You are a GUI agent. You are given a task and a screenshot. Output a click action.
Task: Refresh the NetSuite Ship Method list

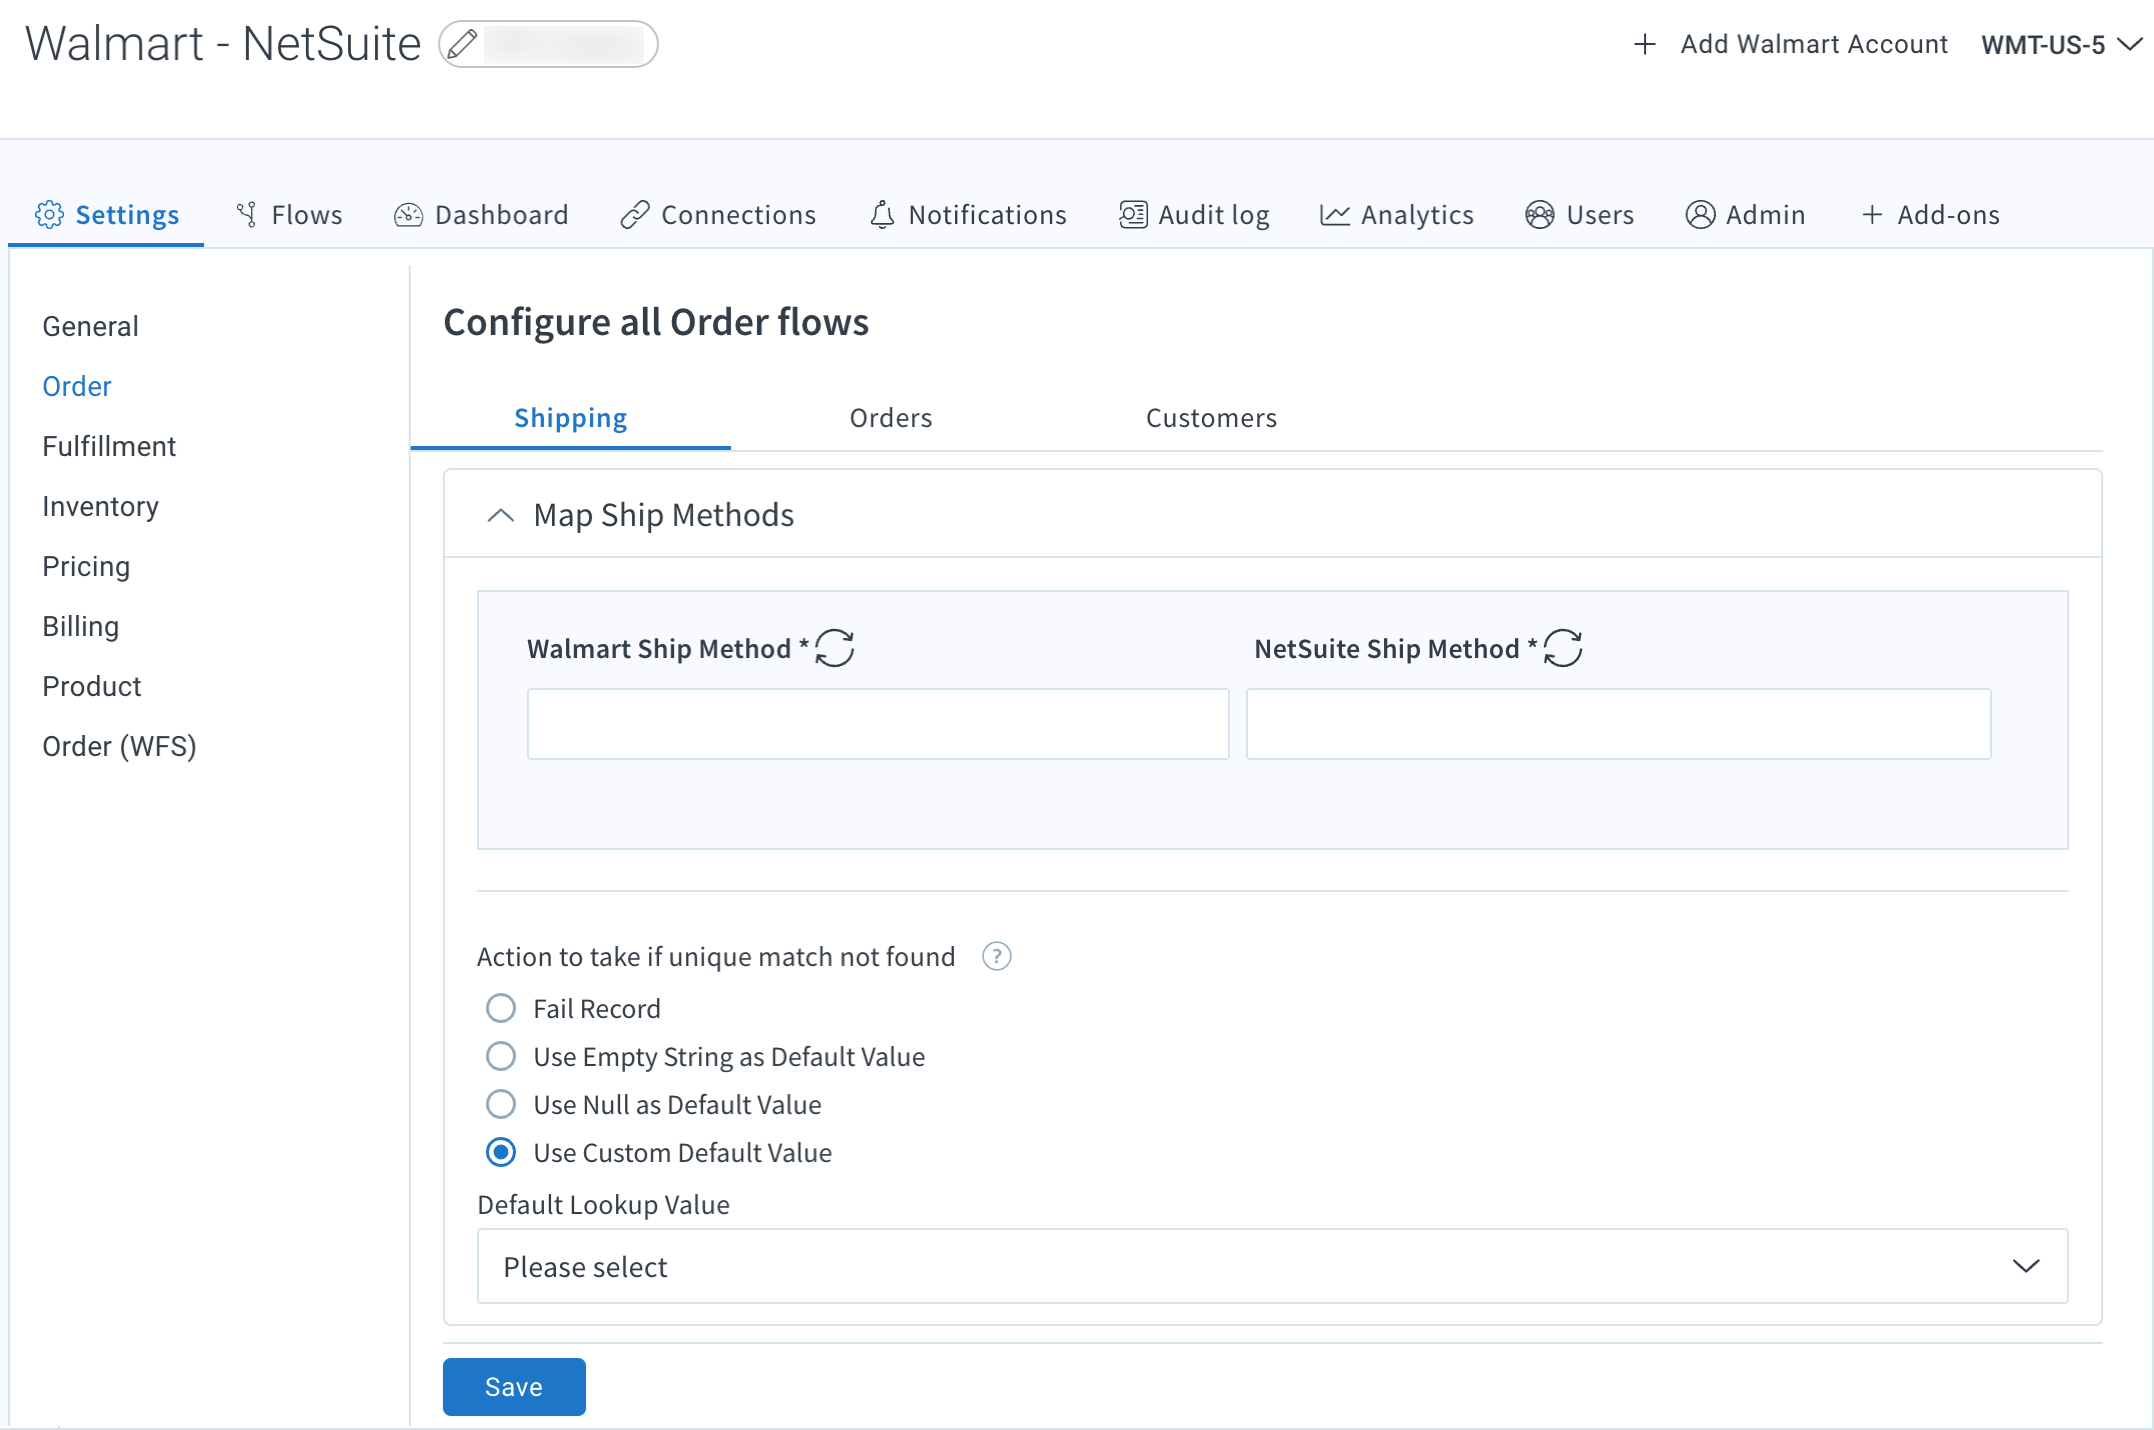coord(1563,648)
